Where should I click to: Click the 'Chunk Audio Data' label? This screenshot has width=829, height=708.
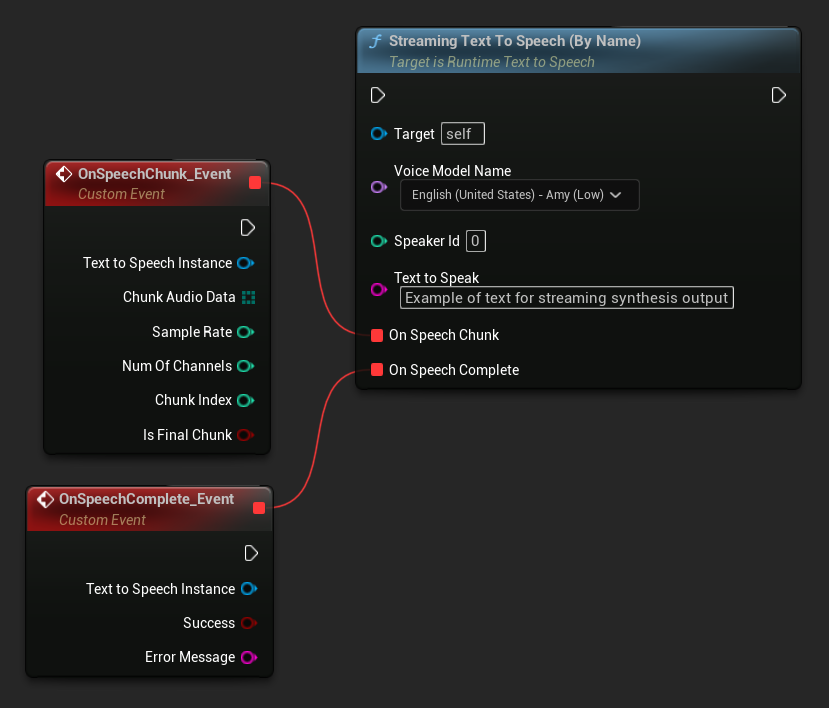coord(179,297)
